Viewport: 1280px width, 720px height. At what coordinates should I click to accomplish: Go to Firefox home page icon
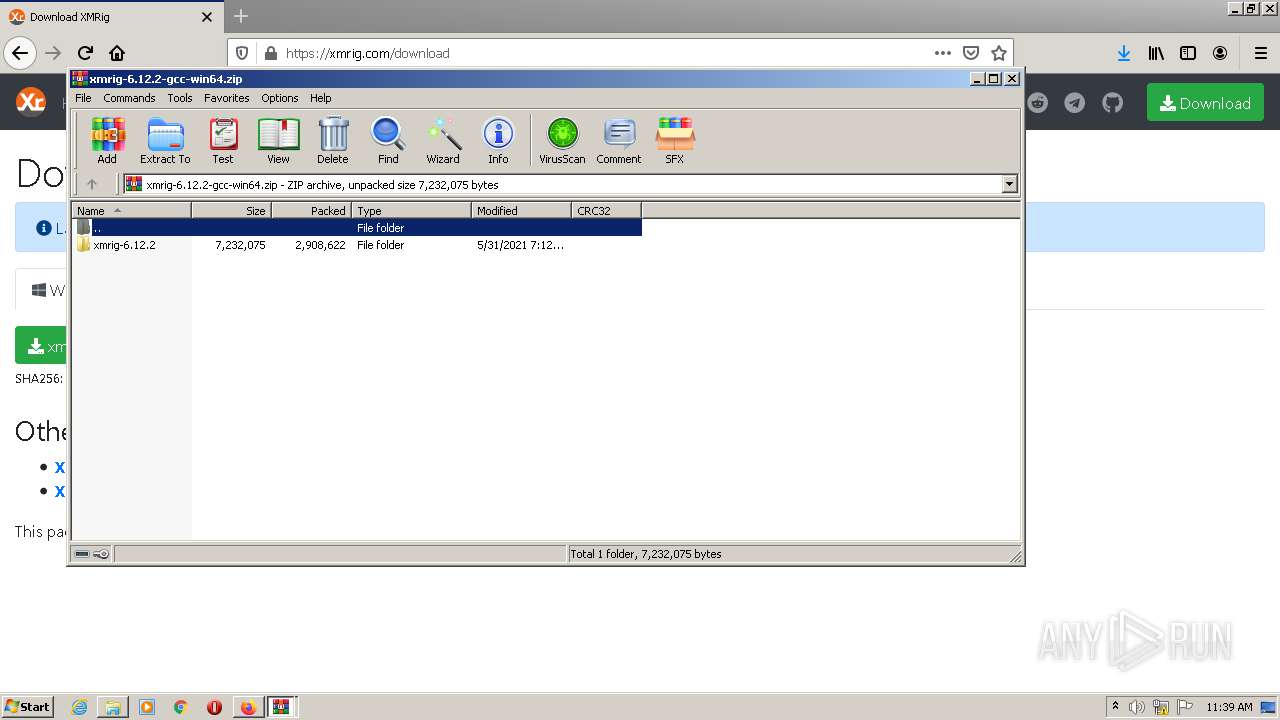pos(117,53)
